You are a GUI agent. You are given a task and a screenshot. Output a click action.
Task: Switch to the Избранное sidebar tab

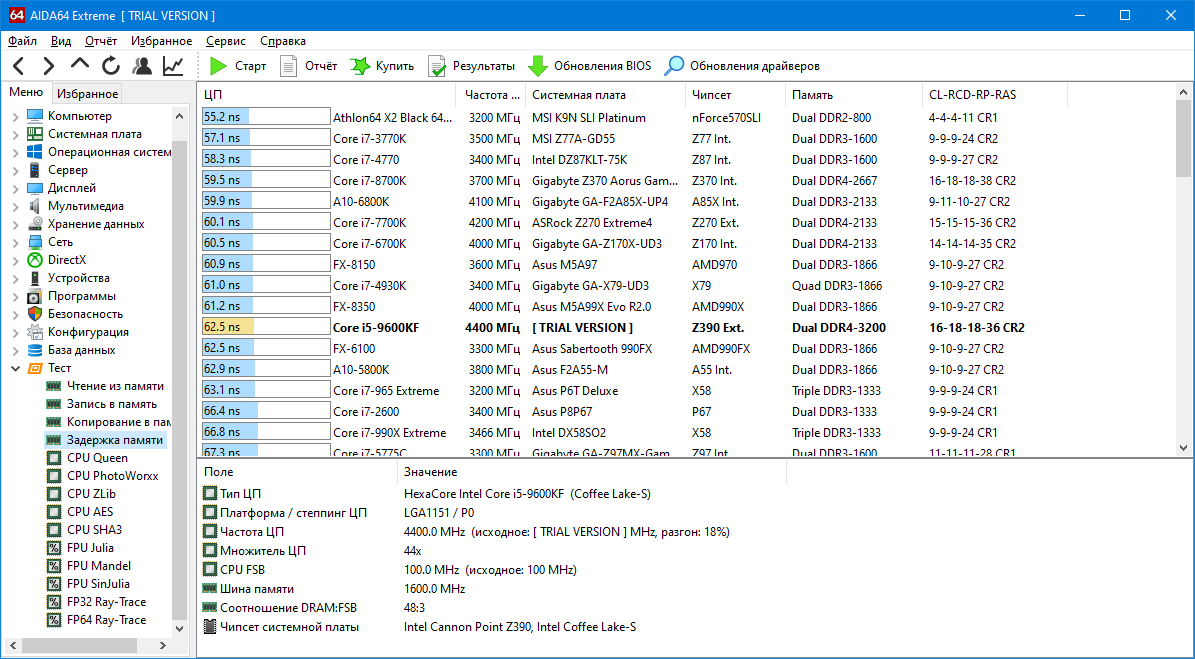click(88, 94)
